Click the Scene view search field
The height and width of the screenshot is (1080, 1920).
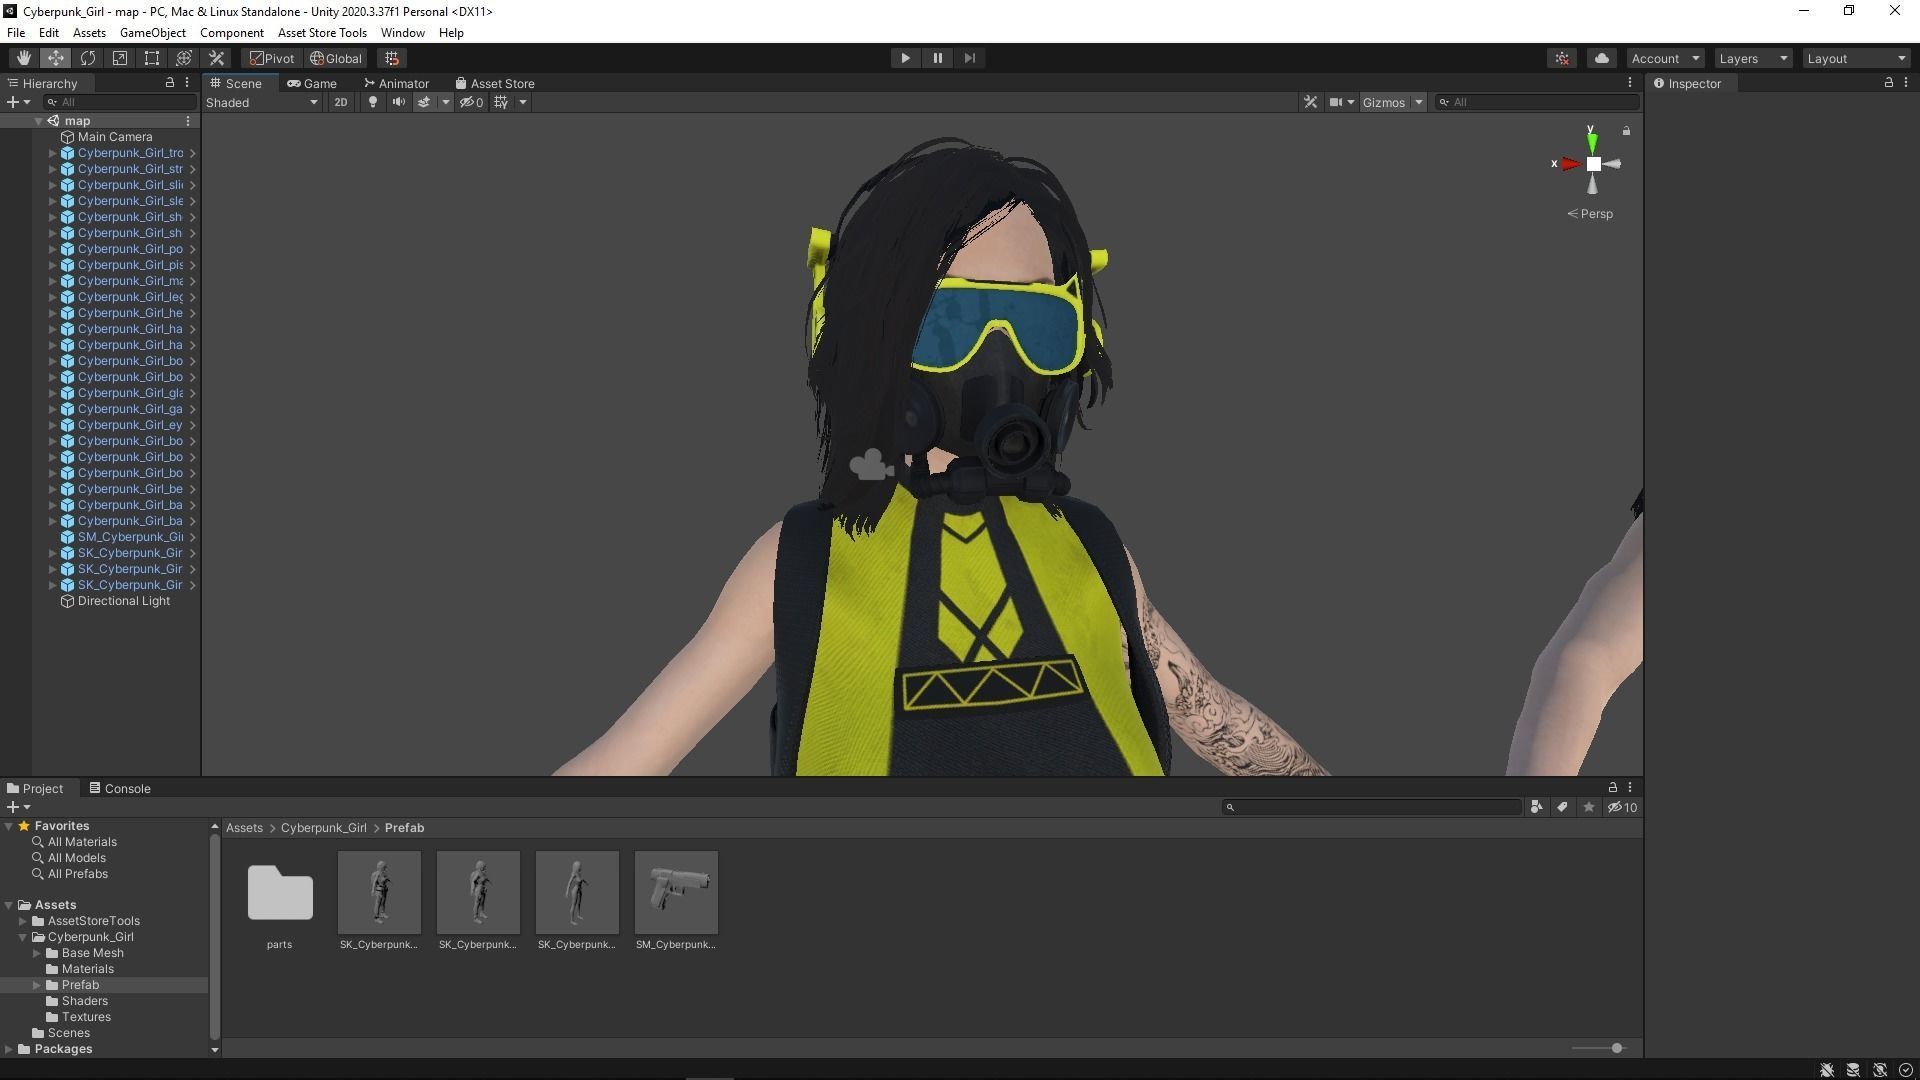[x=1536, y=102]
